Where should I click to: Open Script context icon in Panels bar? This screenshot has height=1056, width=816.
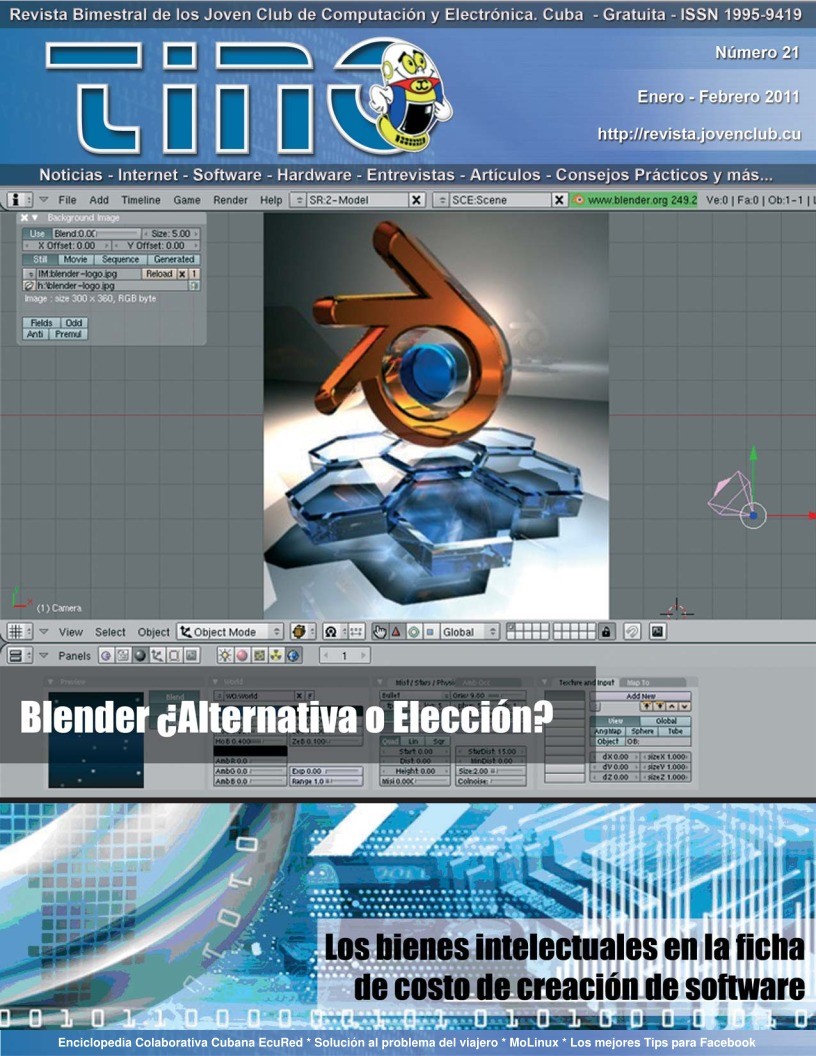123,655
